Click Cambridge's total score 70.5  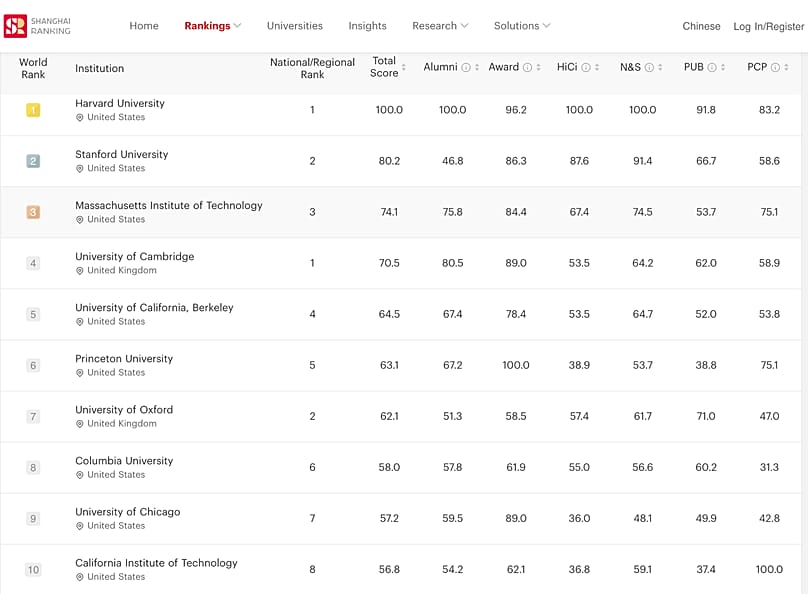point(389,263)
